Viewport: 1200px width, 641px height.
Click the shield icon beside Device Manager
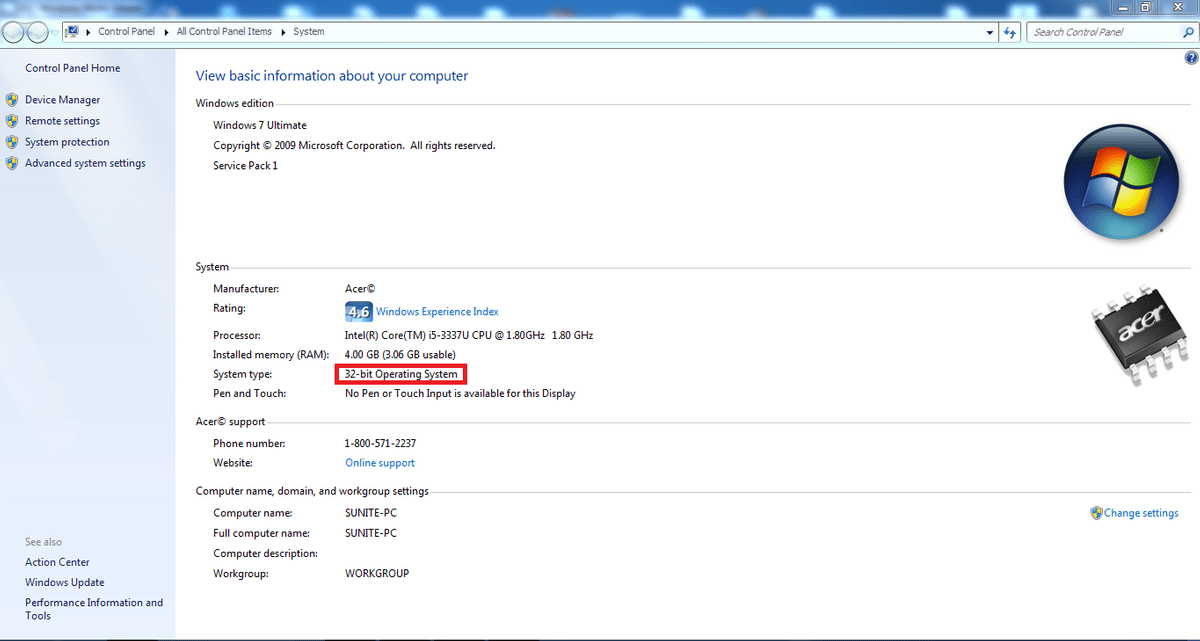point(11,100)
